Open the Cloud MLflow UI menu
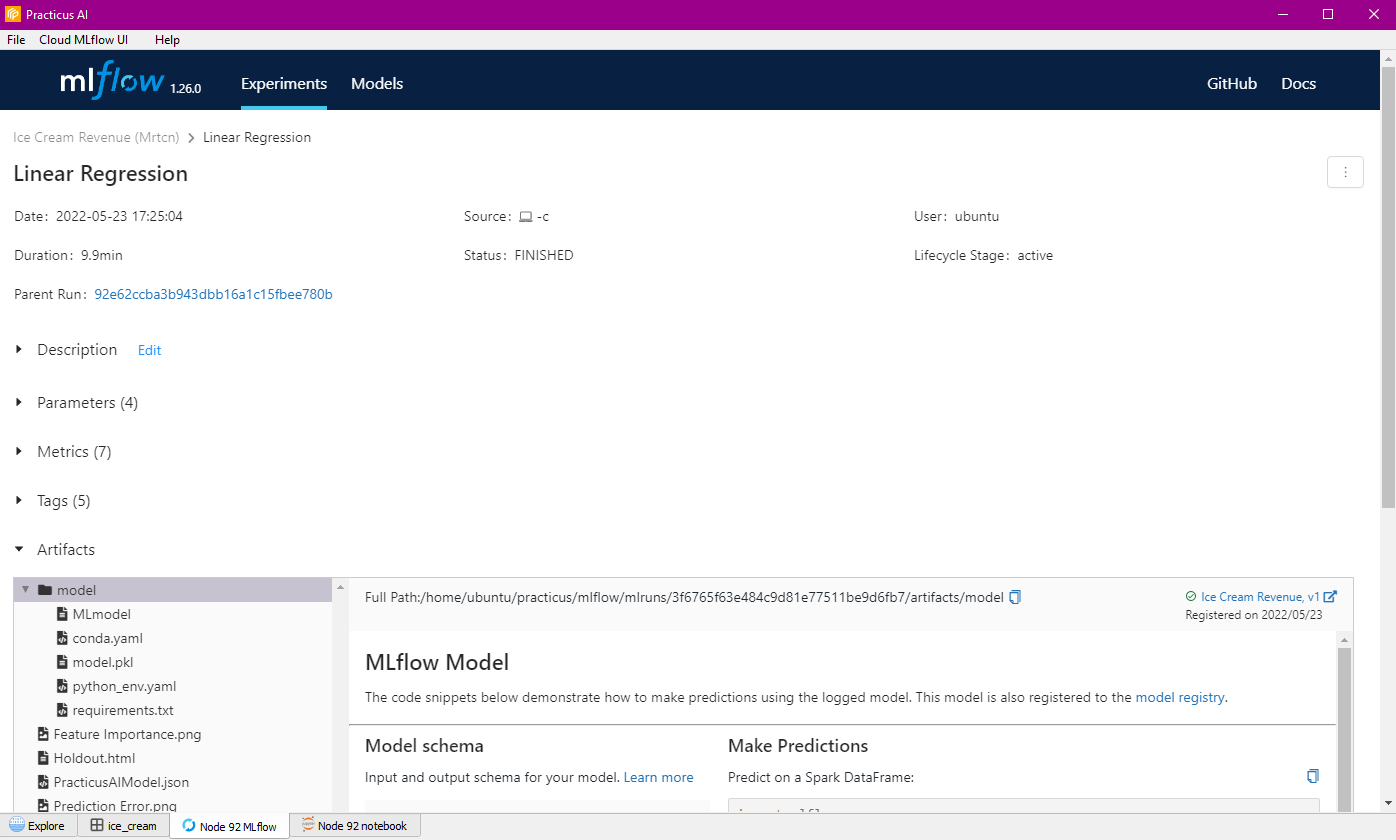Screen dimensions: 1396x840 point(84,39)
